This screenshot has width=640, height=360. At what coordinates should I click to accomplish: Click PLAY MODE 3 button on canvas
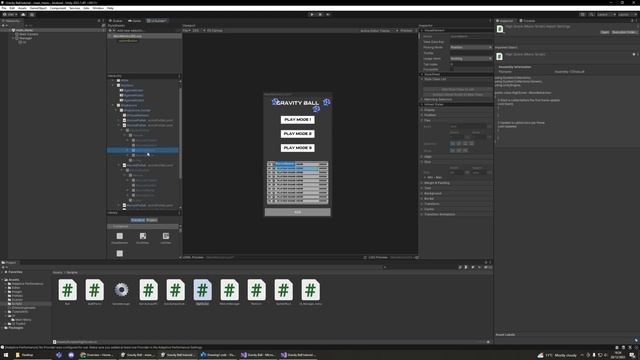click(298, 148)
